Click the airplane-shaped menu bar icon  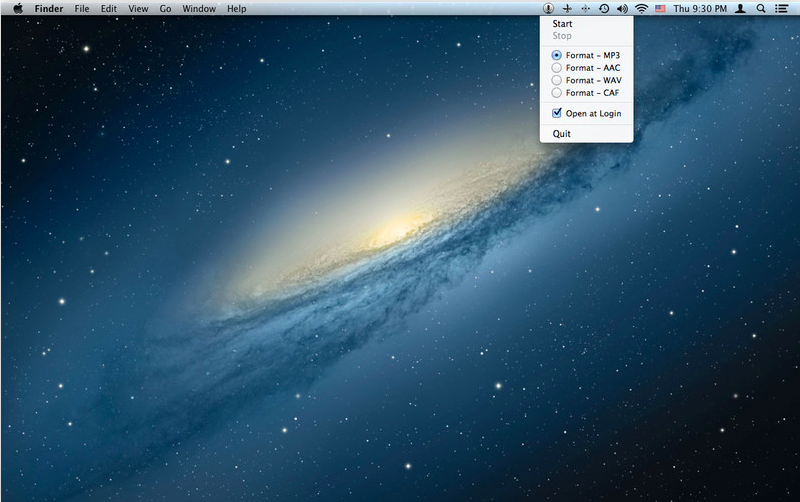(x=567, y=8)
